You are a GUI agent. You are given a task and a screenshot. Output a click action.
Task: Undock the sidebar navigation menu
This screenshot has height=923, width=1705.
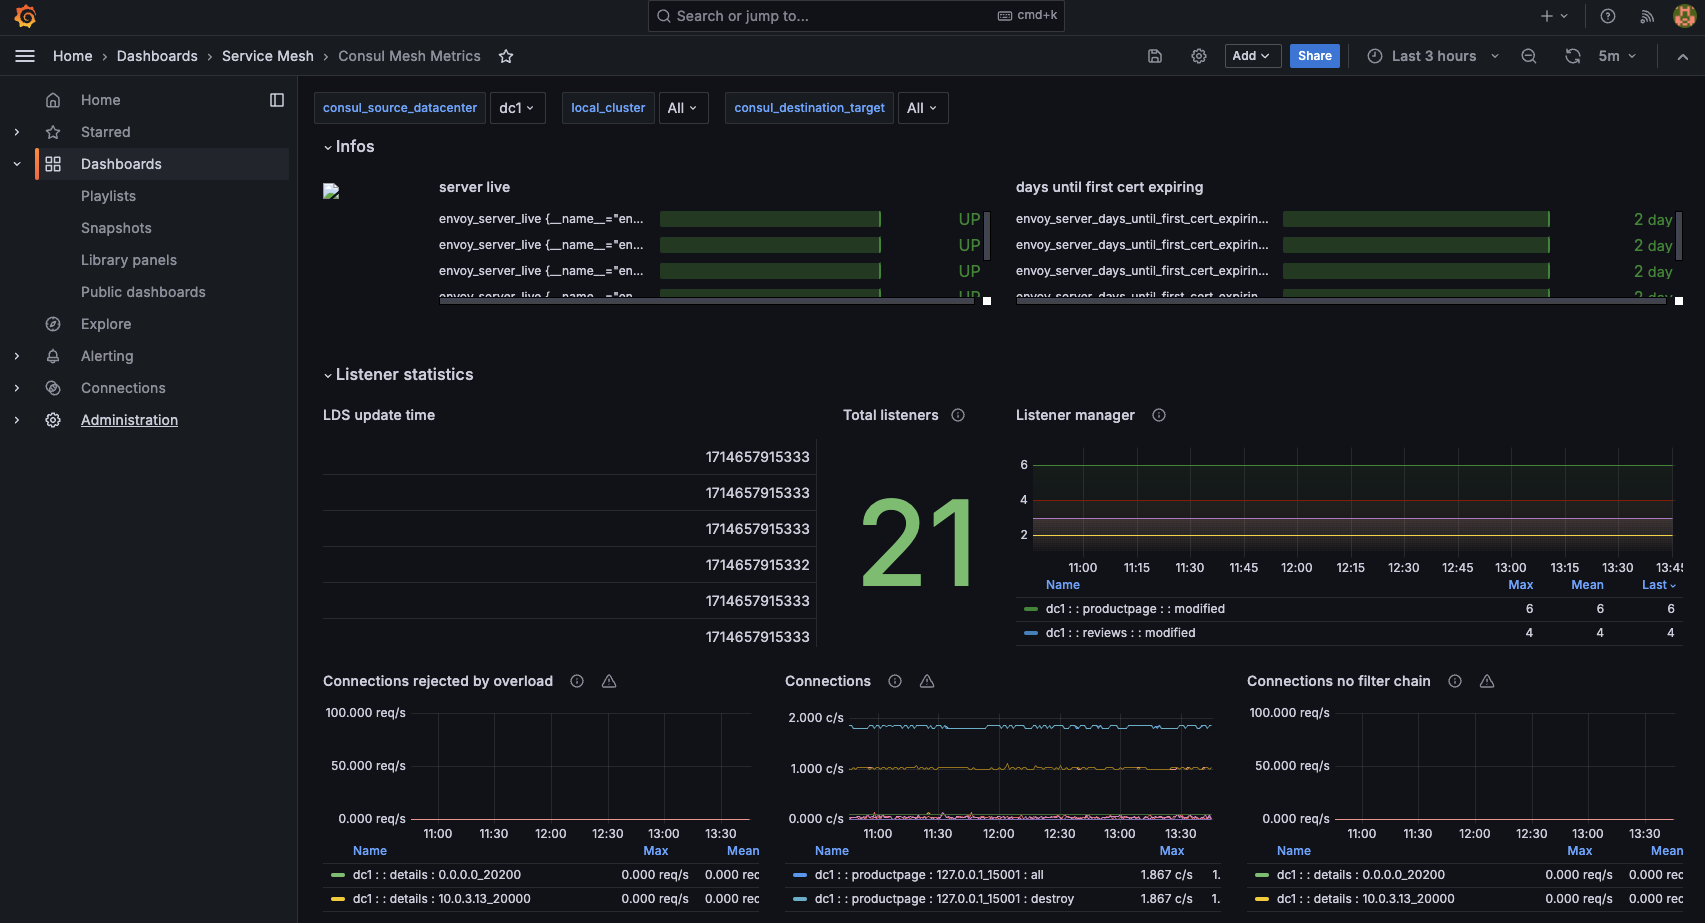277,100
